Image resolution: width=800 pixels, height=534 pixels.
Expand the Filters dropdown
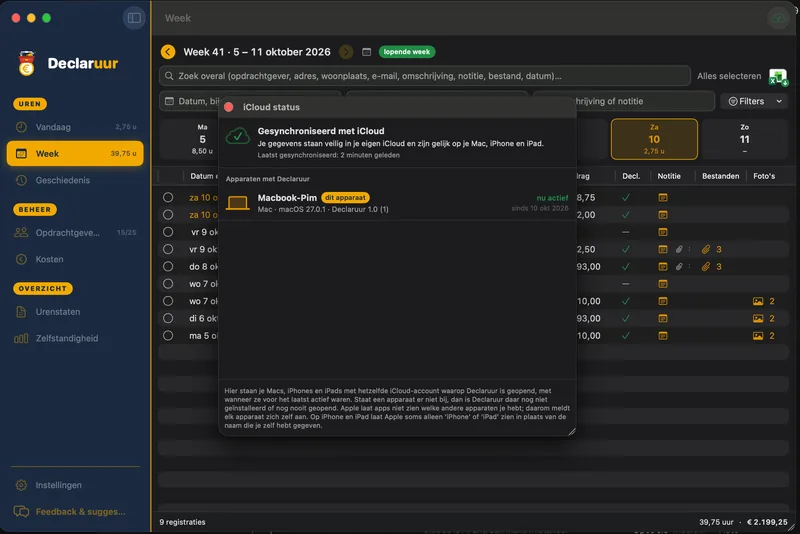click(x=754, y=101)
